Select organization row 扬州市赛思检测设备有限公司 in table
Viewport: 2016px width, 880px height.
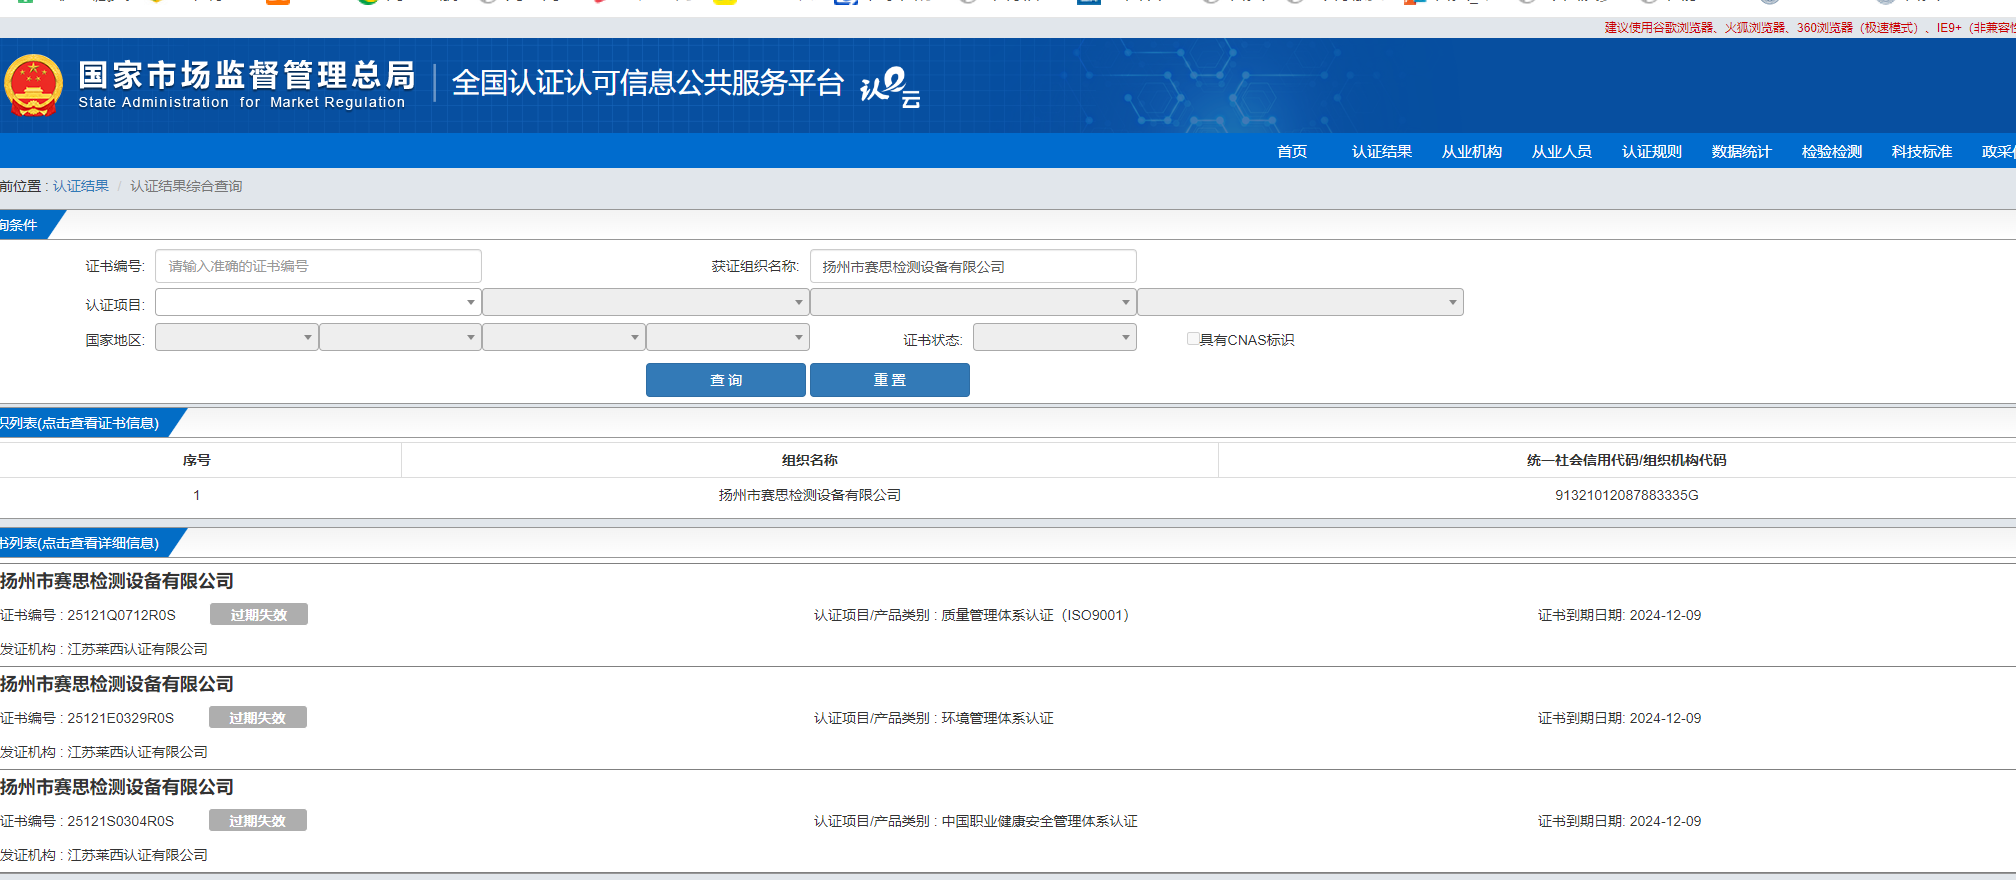(x=810, y=495)
